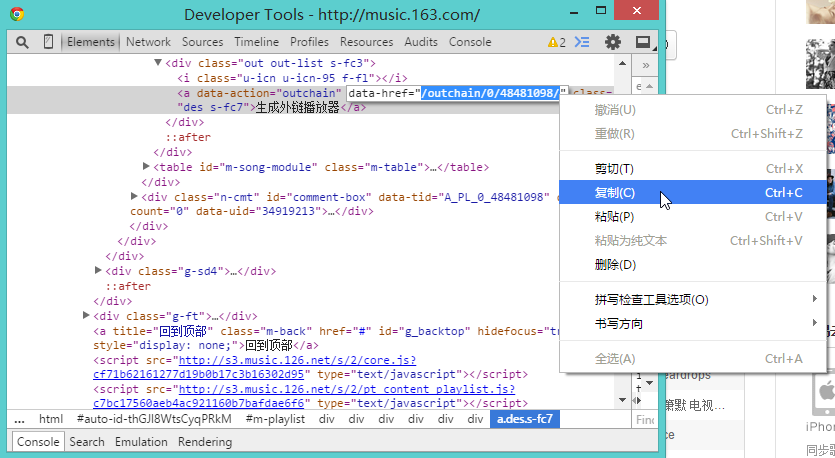Image resolution: width=835 pixels, height=458 pixels.
Task: Click the 生成外链播放器 anchor text
Action: pos(297,107)
